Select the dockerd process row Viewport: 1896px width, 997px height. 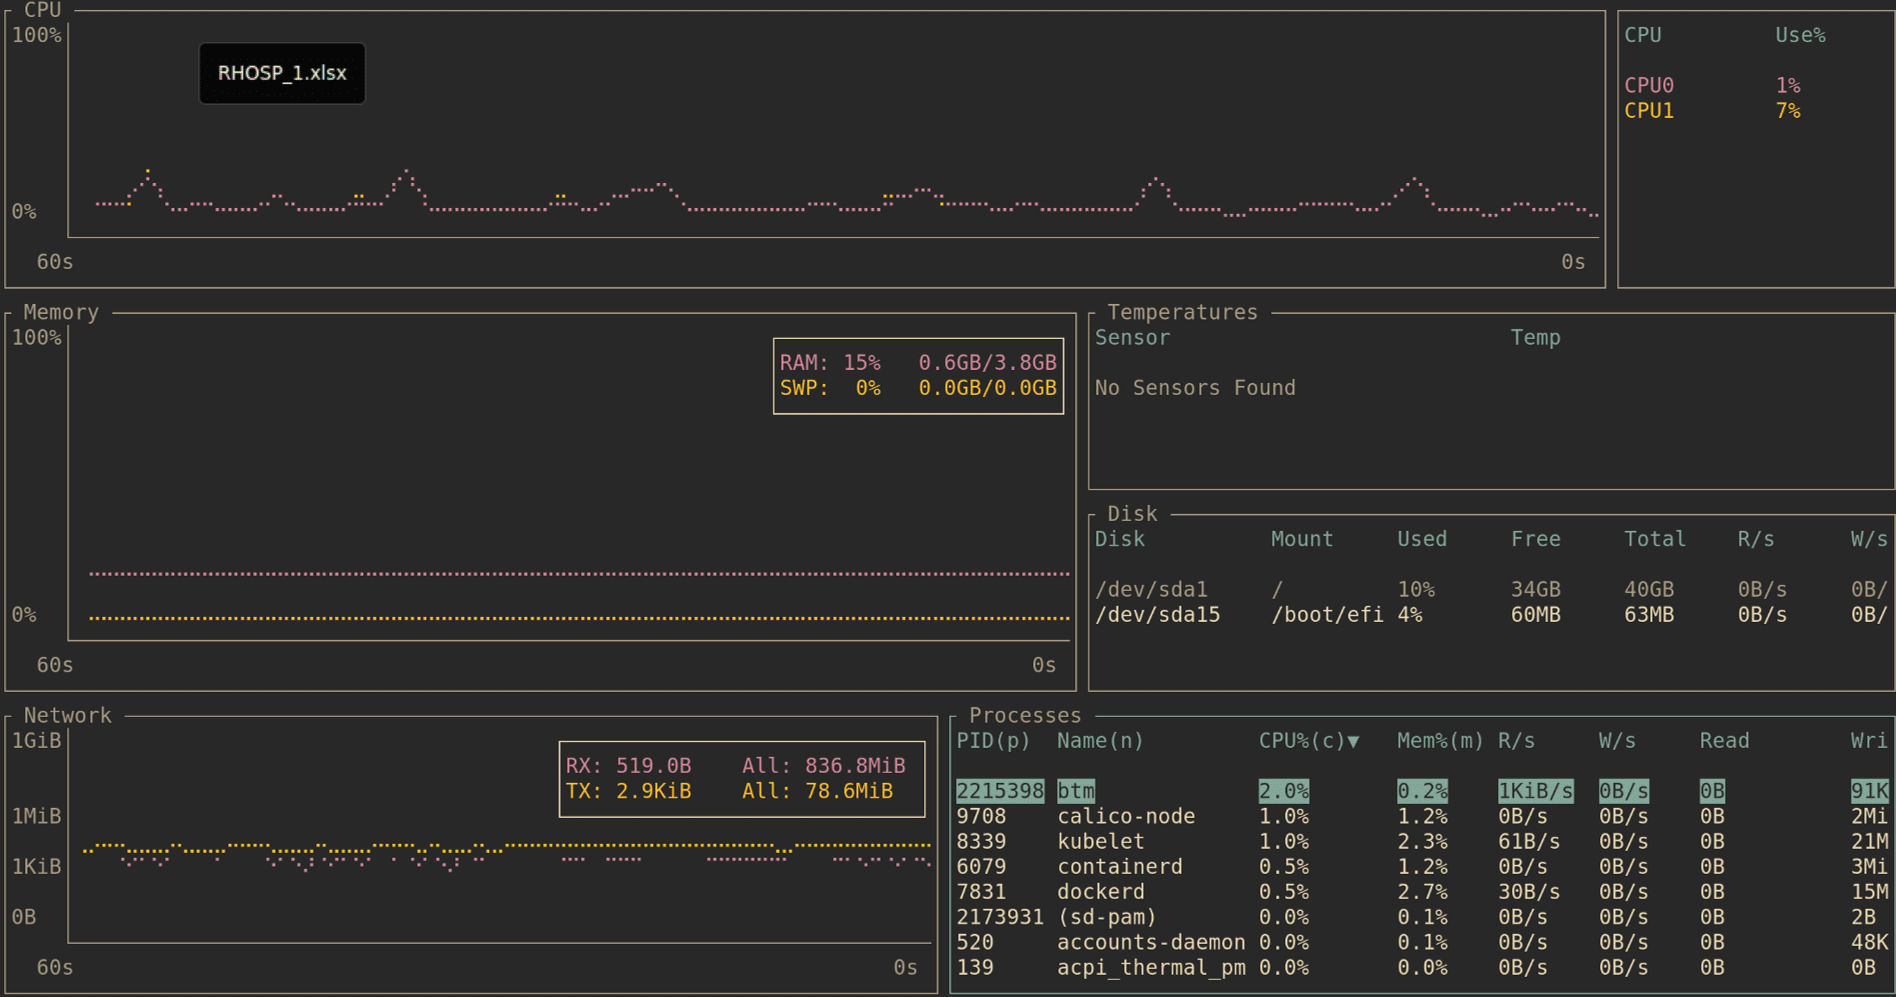pos(1100,891)
